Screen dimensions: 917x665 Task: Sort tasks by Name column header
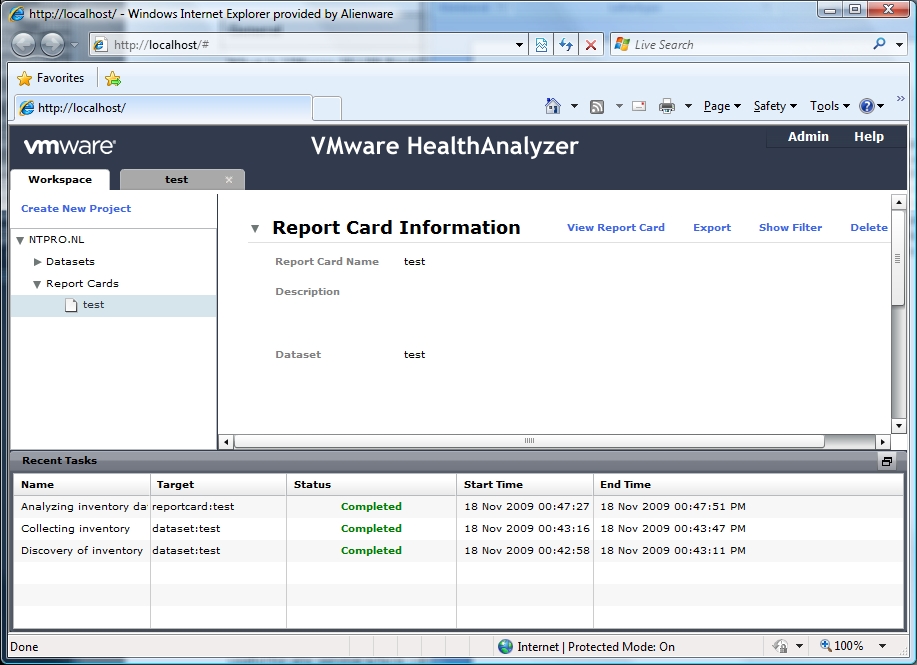pos(81,484)
